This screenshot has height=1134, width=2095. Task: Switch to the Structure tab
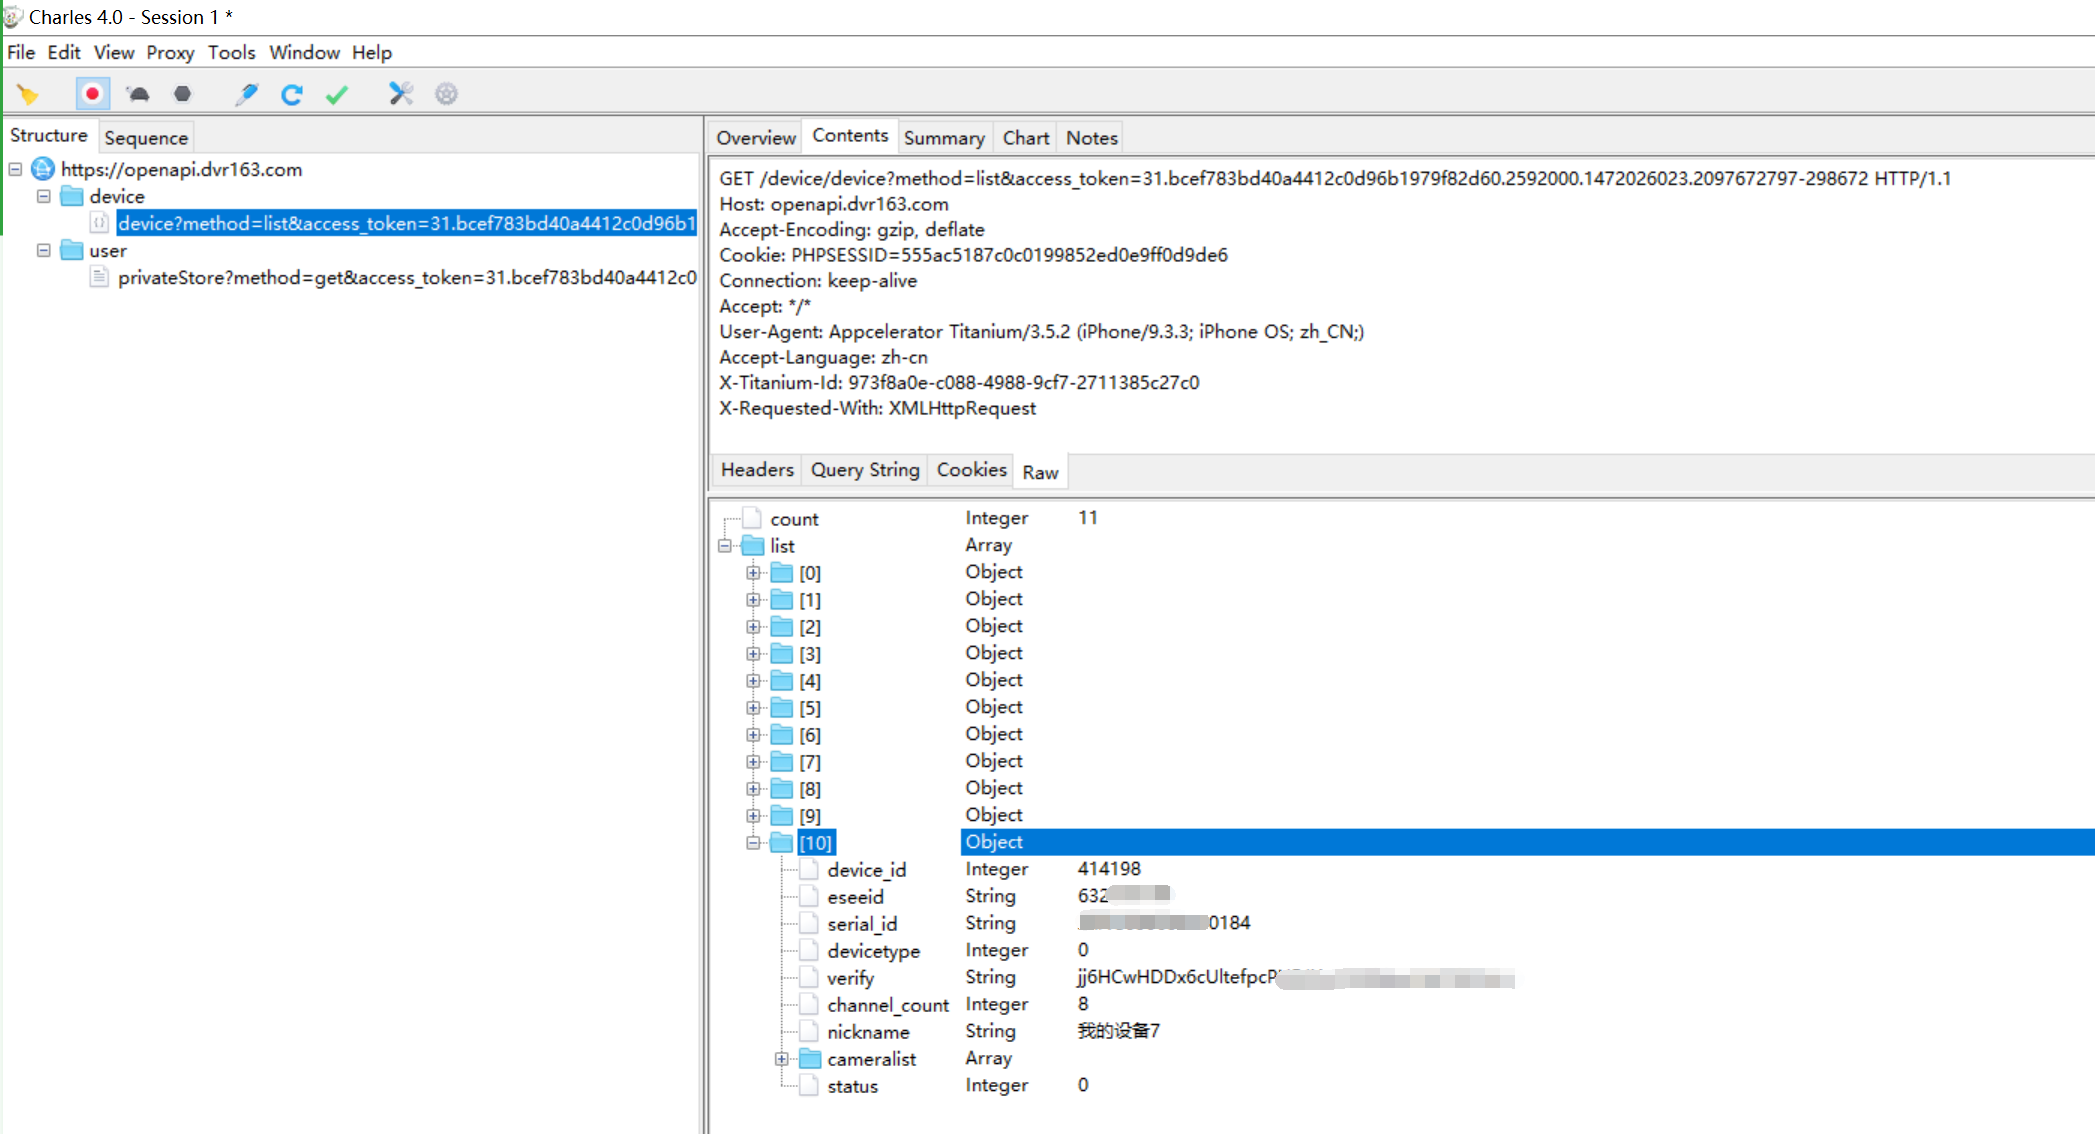[x=49, y=136]
